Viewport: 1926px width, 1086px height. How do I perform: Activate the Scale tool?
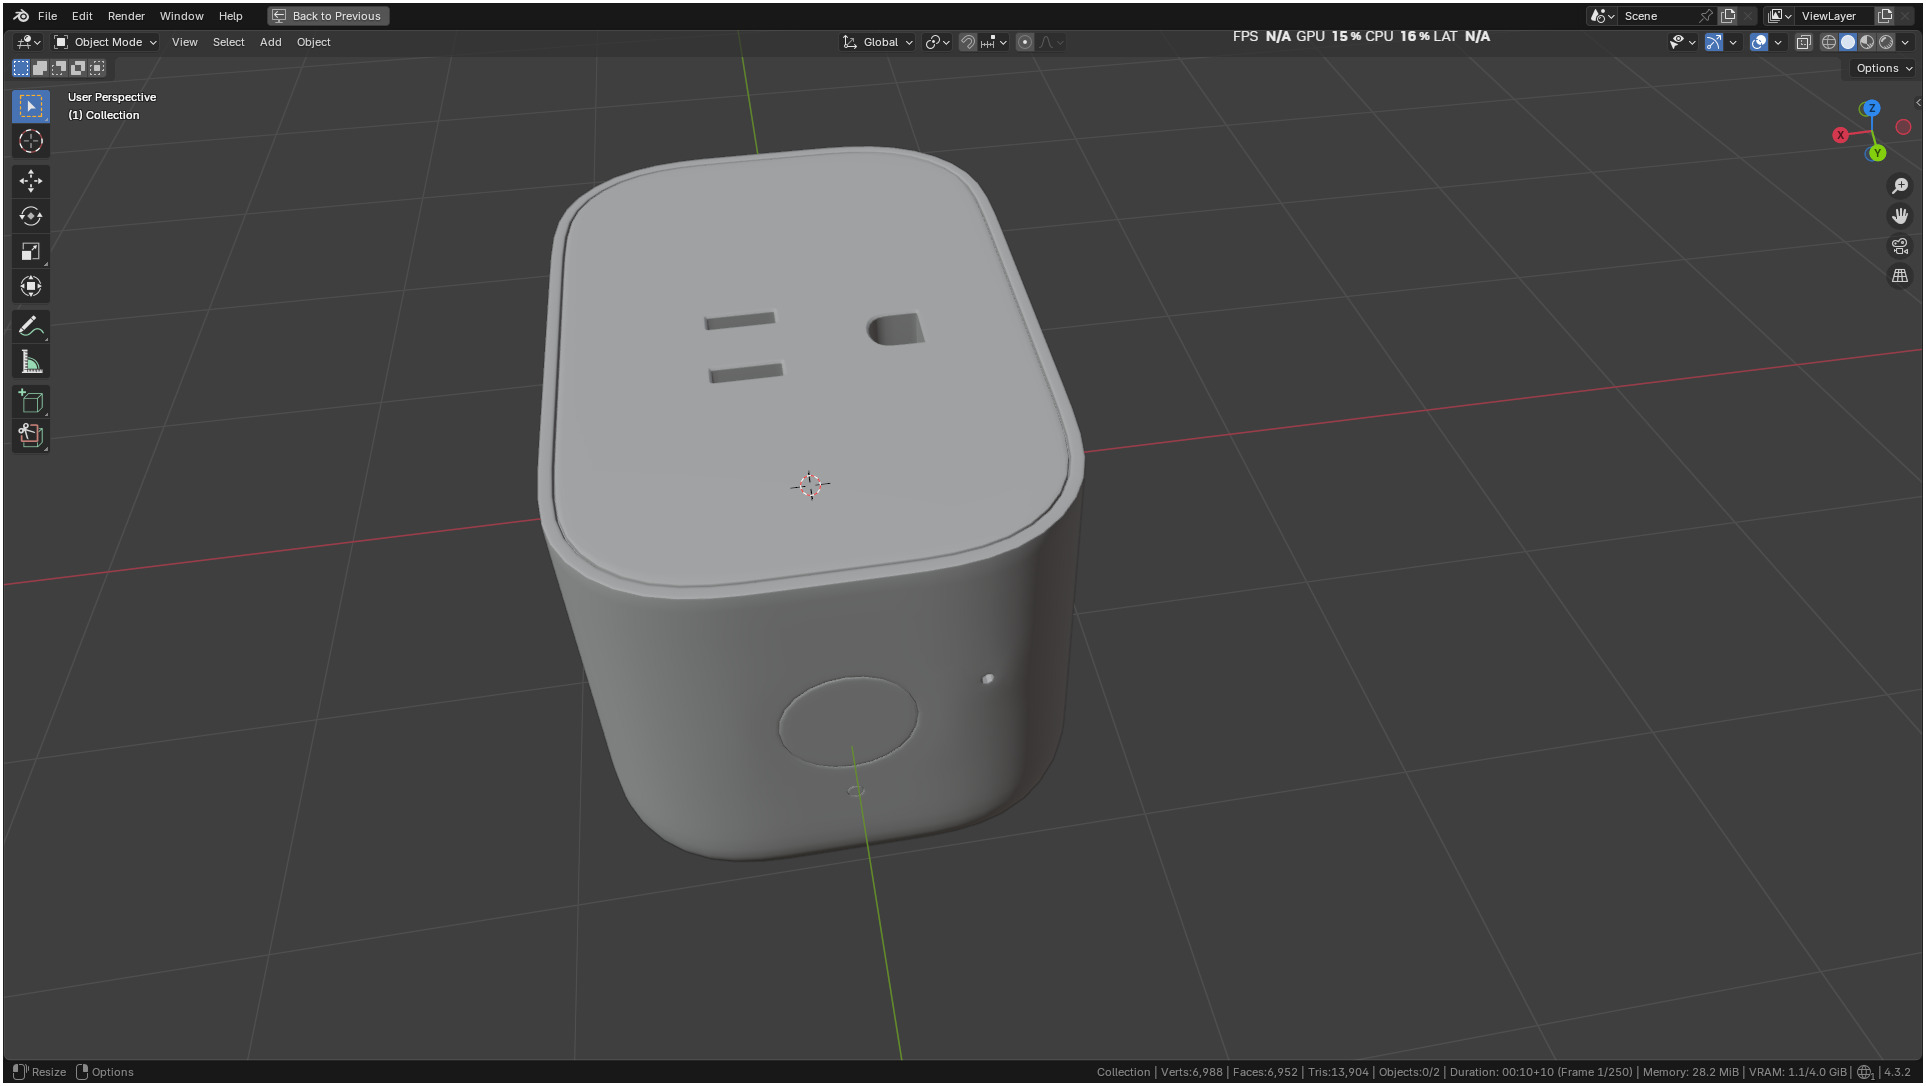pos(31,251)
